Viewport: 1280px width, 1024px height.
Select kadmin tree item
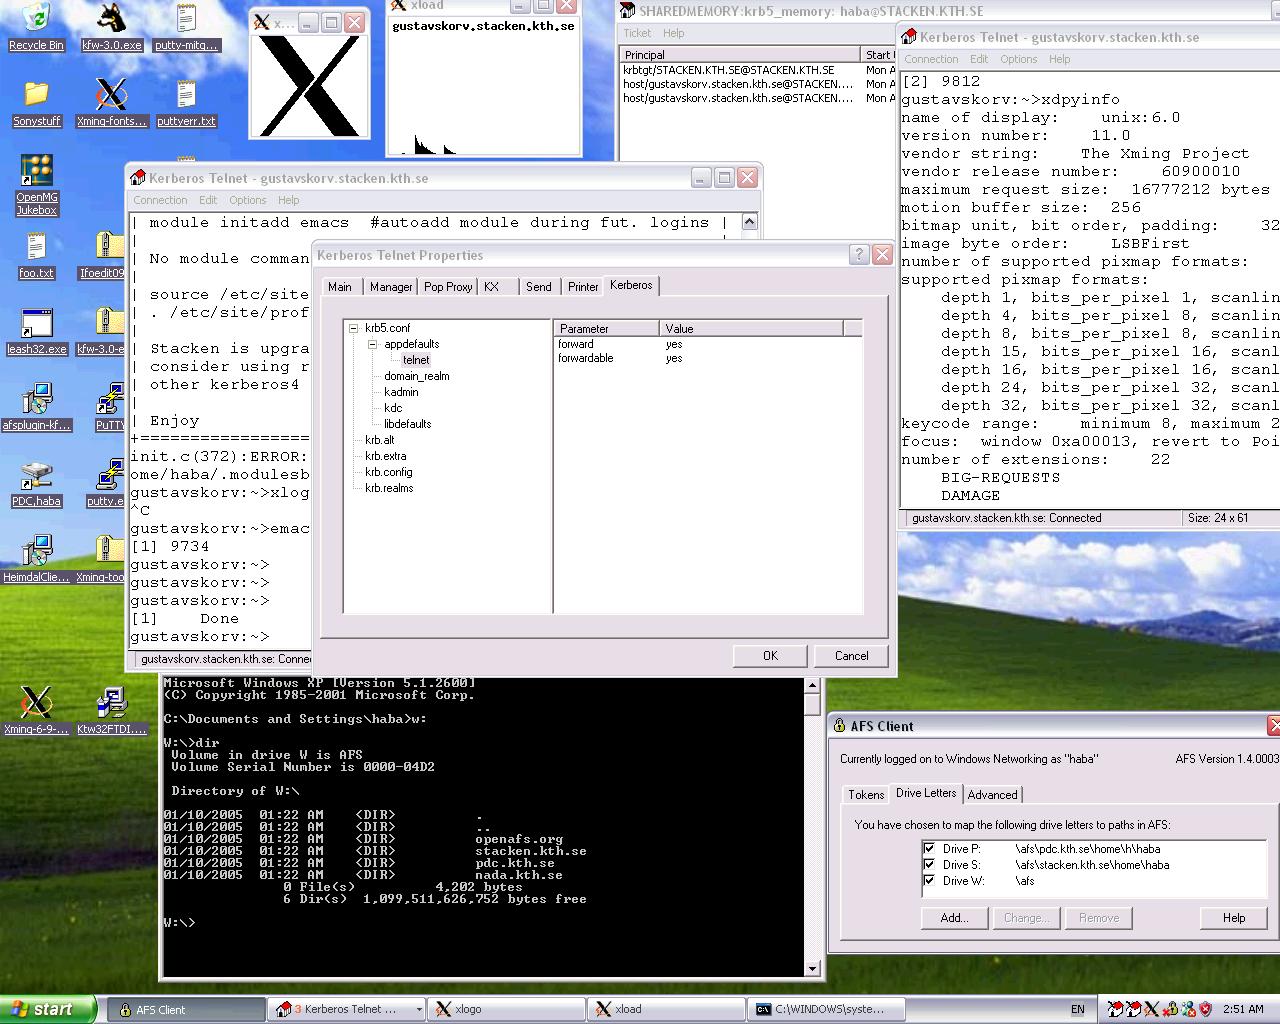coord(401,392)
